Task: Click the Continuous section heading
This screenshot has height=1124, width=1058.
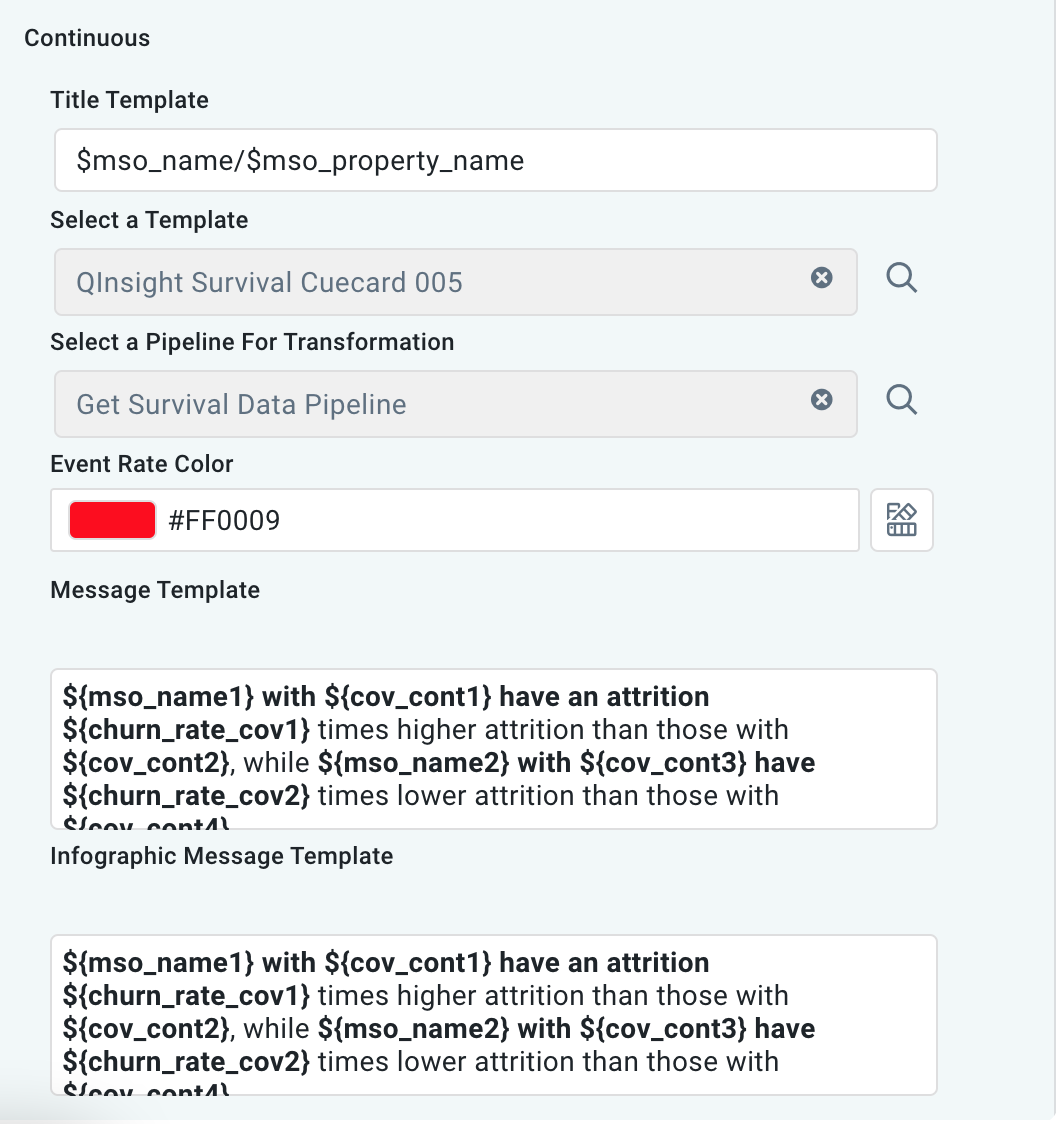Action: coord(87,38)
